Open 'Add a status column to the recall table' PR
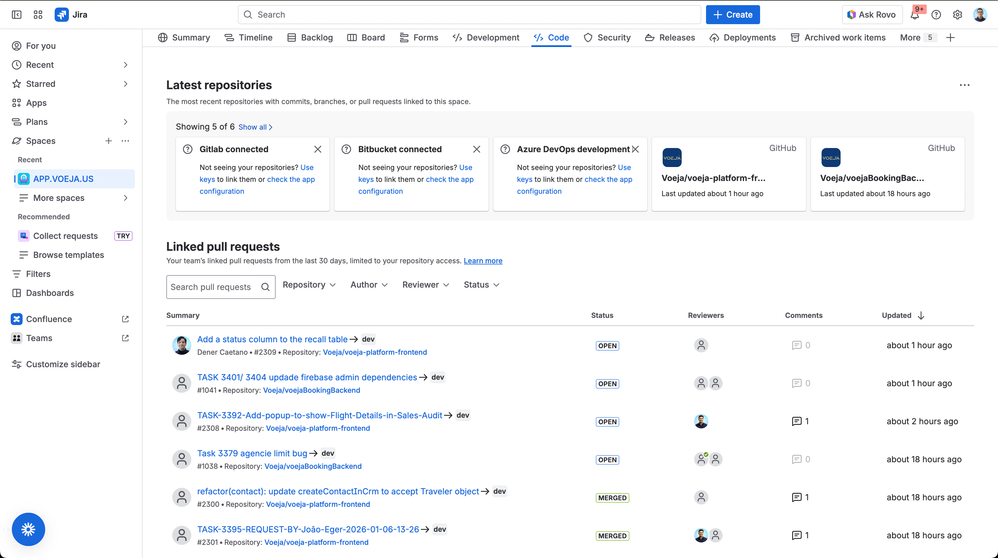Image resolution: width=998 pixels, height=558 pixels. [272, 339]
